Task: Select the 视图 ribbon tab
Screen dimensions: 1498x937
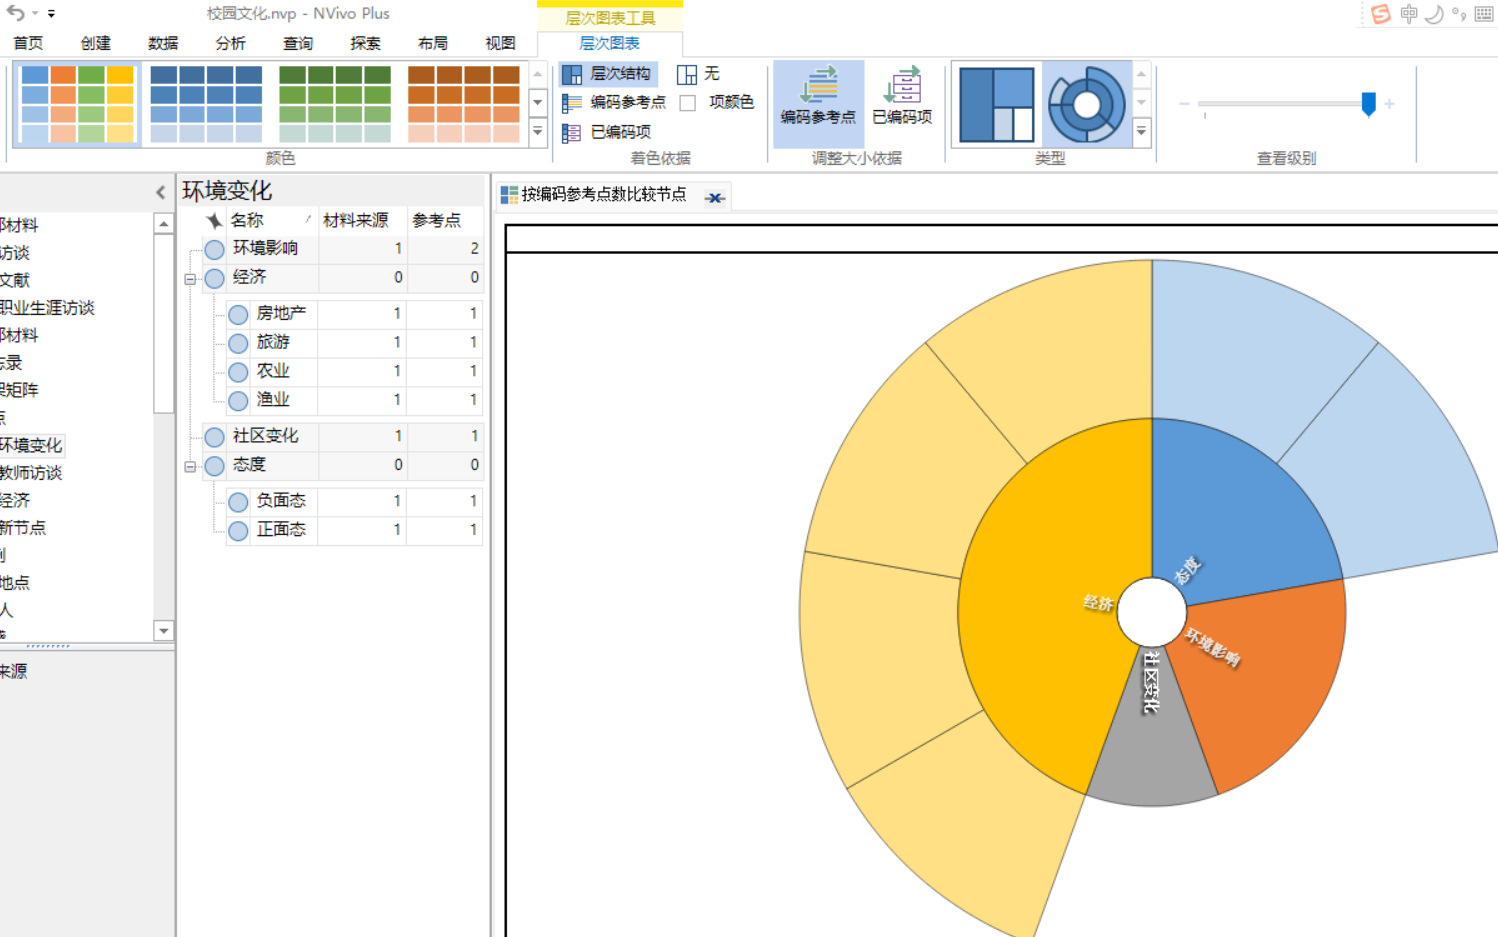Action: coord(500,43)
